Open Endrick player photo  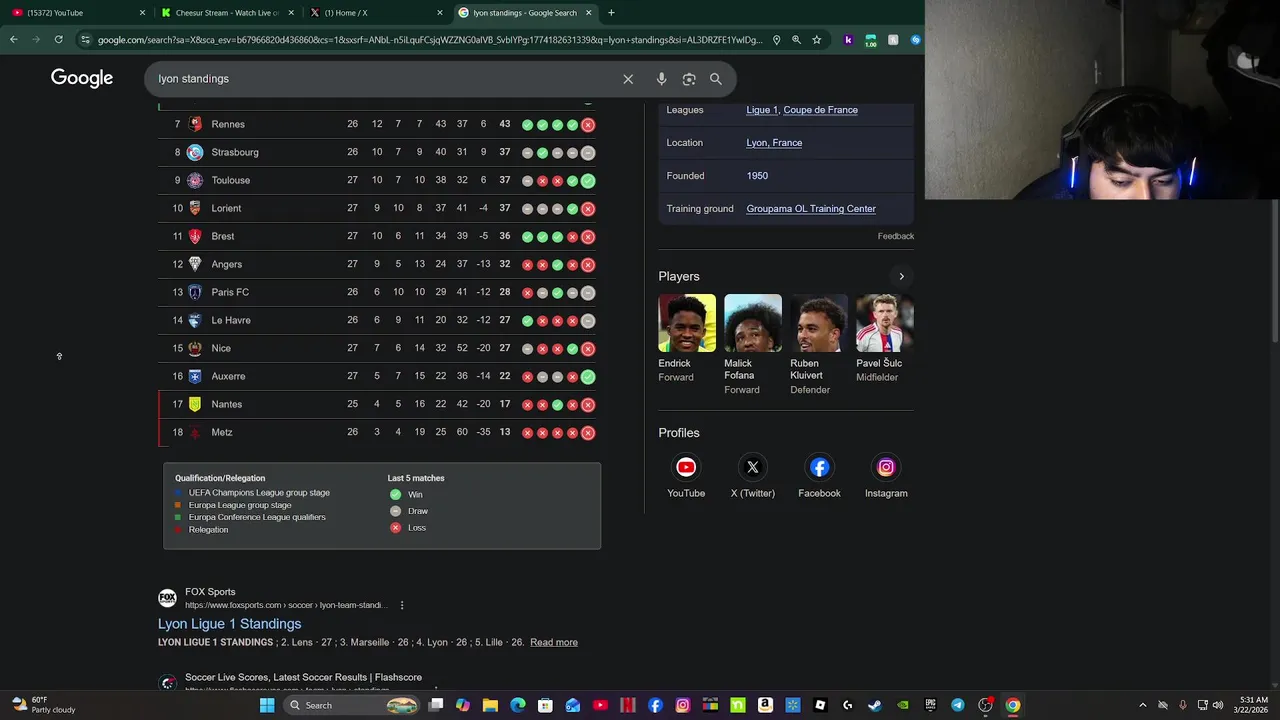click(687, 323)
